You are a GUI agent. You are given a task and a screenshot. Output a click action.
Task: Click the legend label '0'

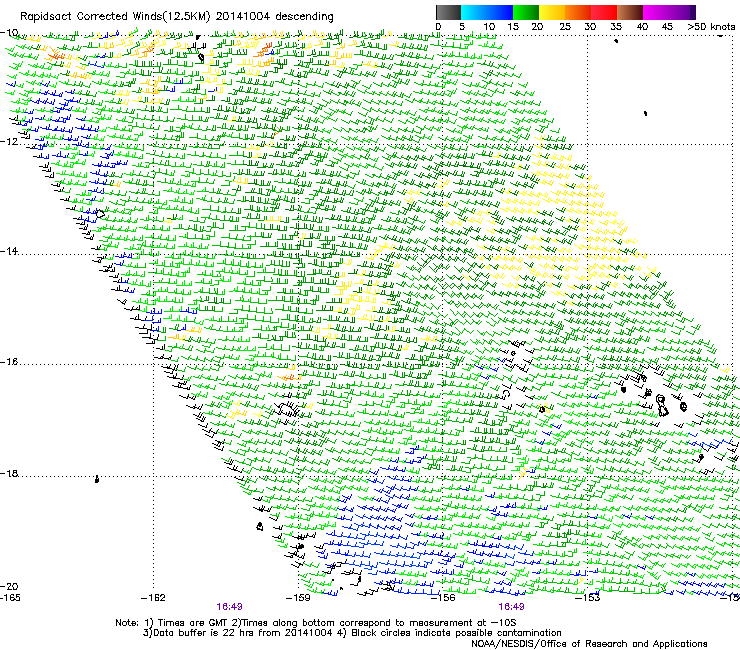coord(438,26)
